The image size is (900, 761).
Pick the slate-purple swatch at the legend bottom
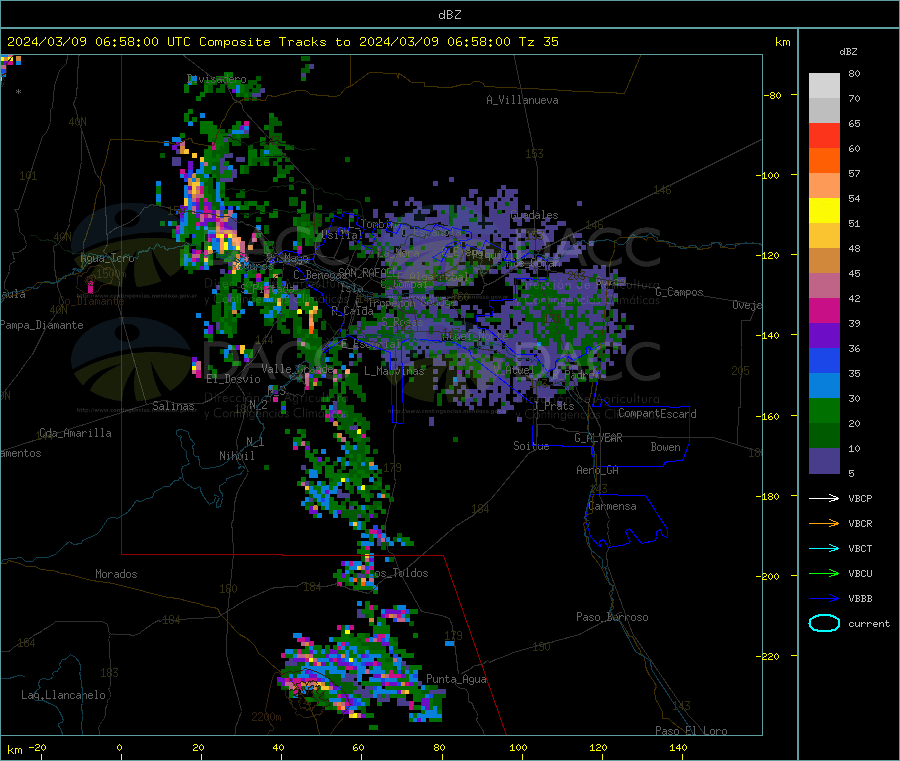click(824, 461)
